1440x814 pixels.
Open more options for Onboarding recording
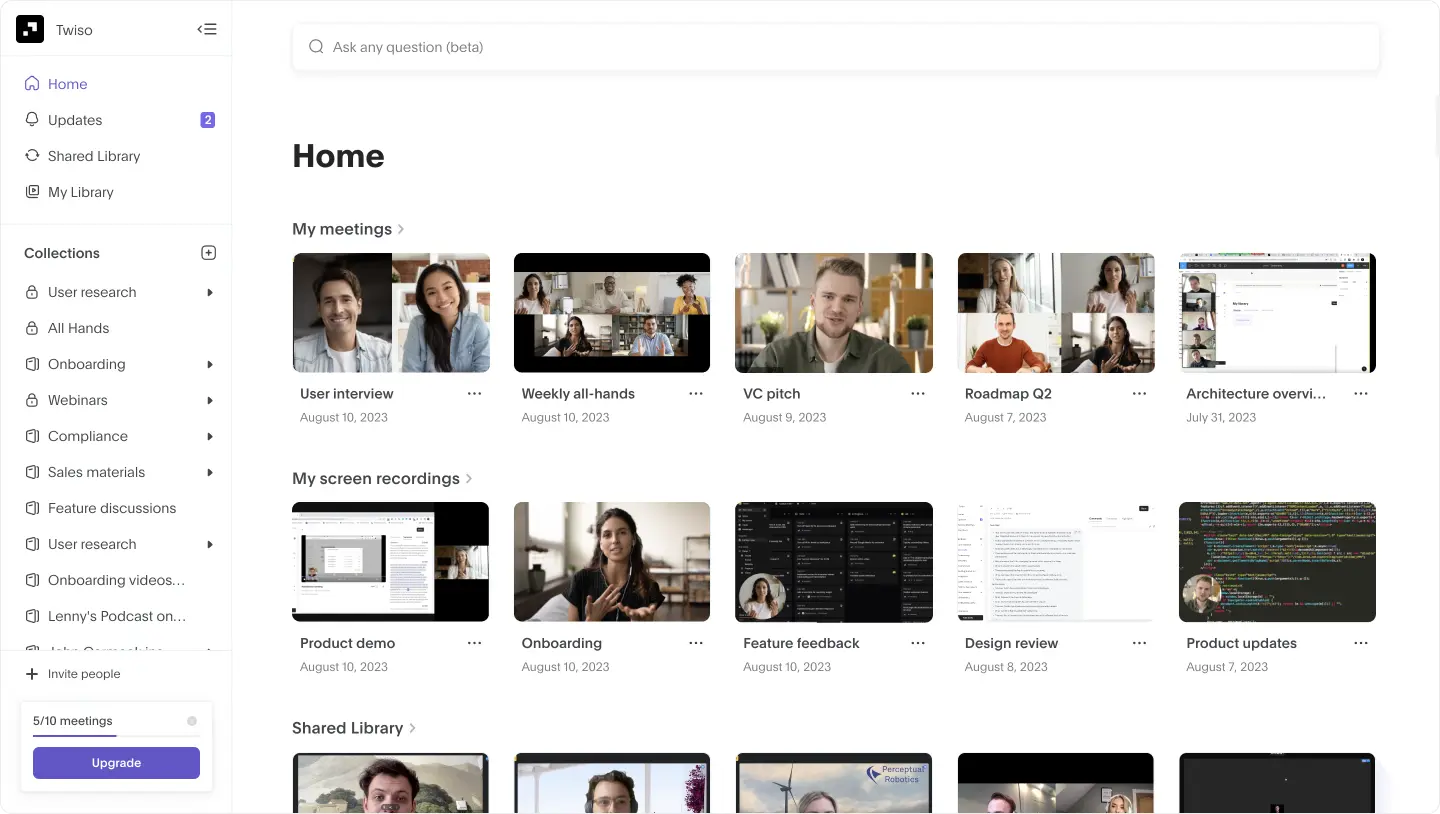(696, 643)
